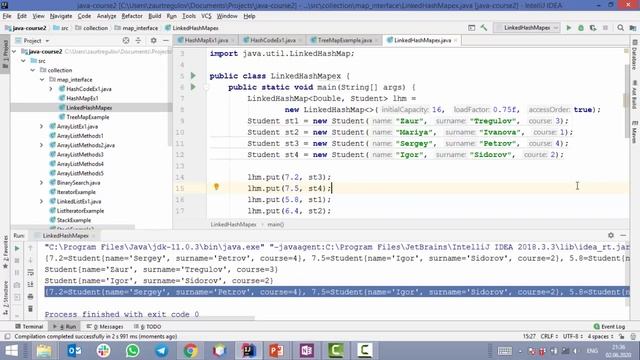Click the layout icon left of the hammer
Image resolution: width=640 pixels, height=360 pixels.
pyautogui.click(x=471, y=28)
